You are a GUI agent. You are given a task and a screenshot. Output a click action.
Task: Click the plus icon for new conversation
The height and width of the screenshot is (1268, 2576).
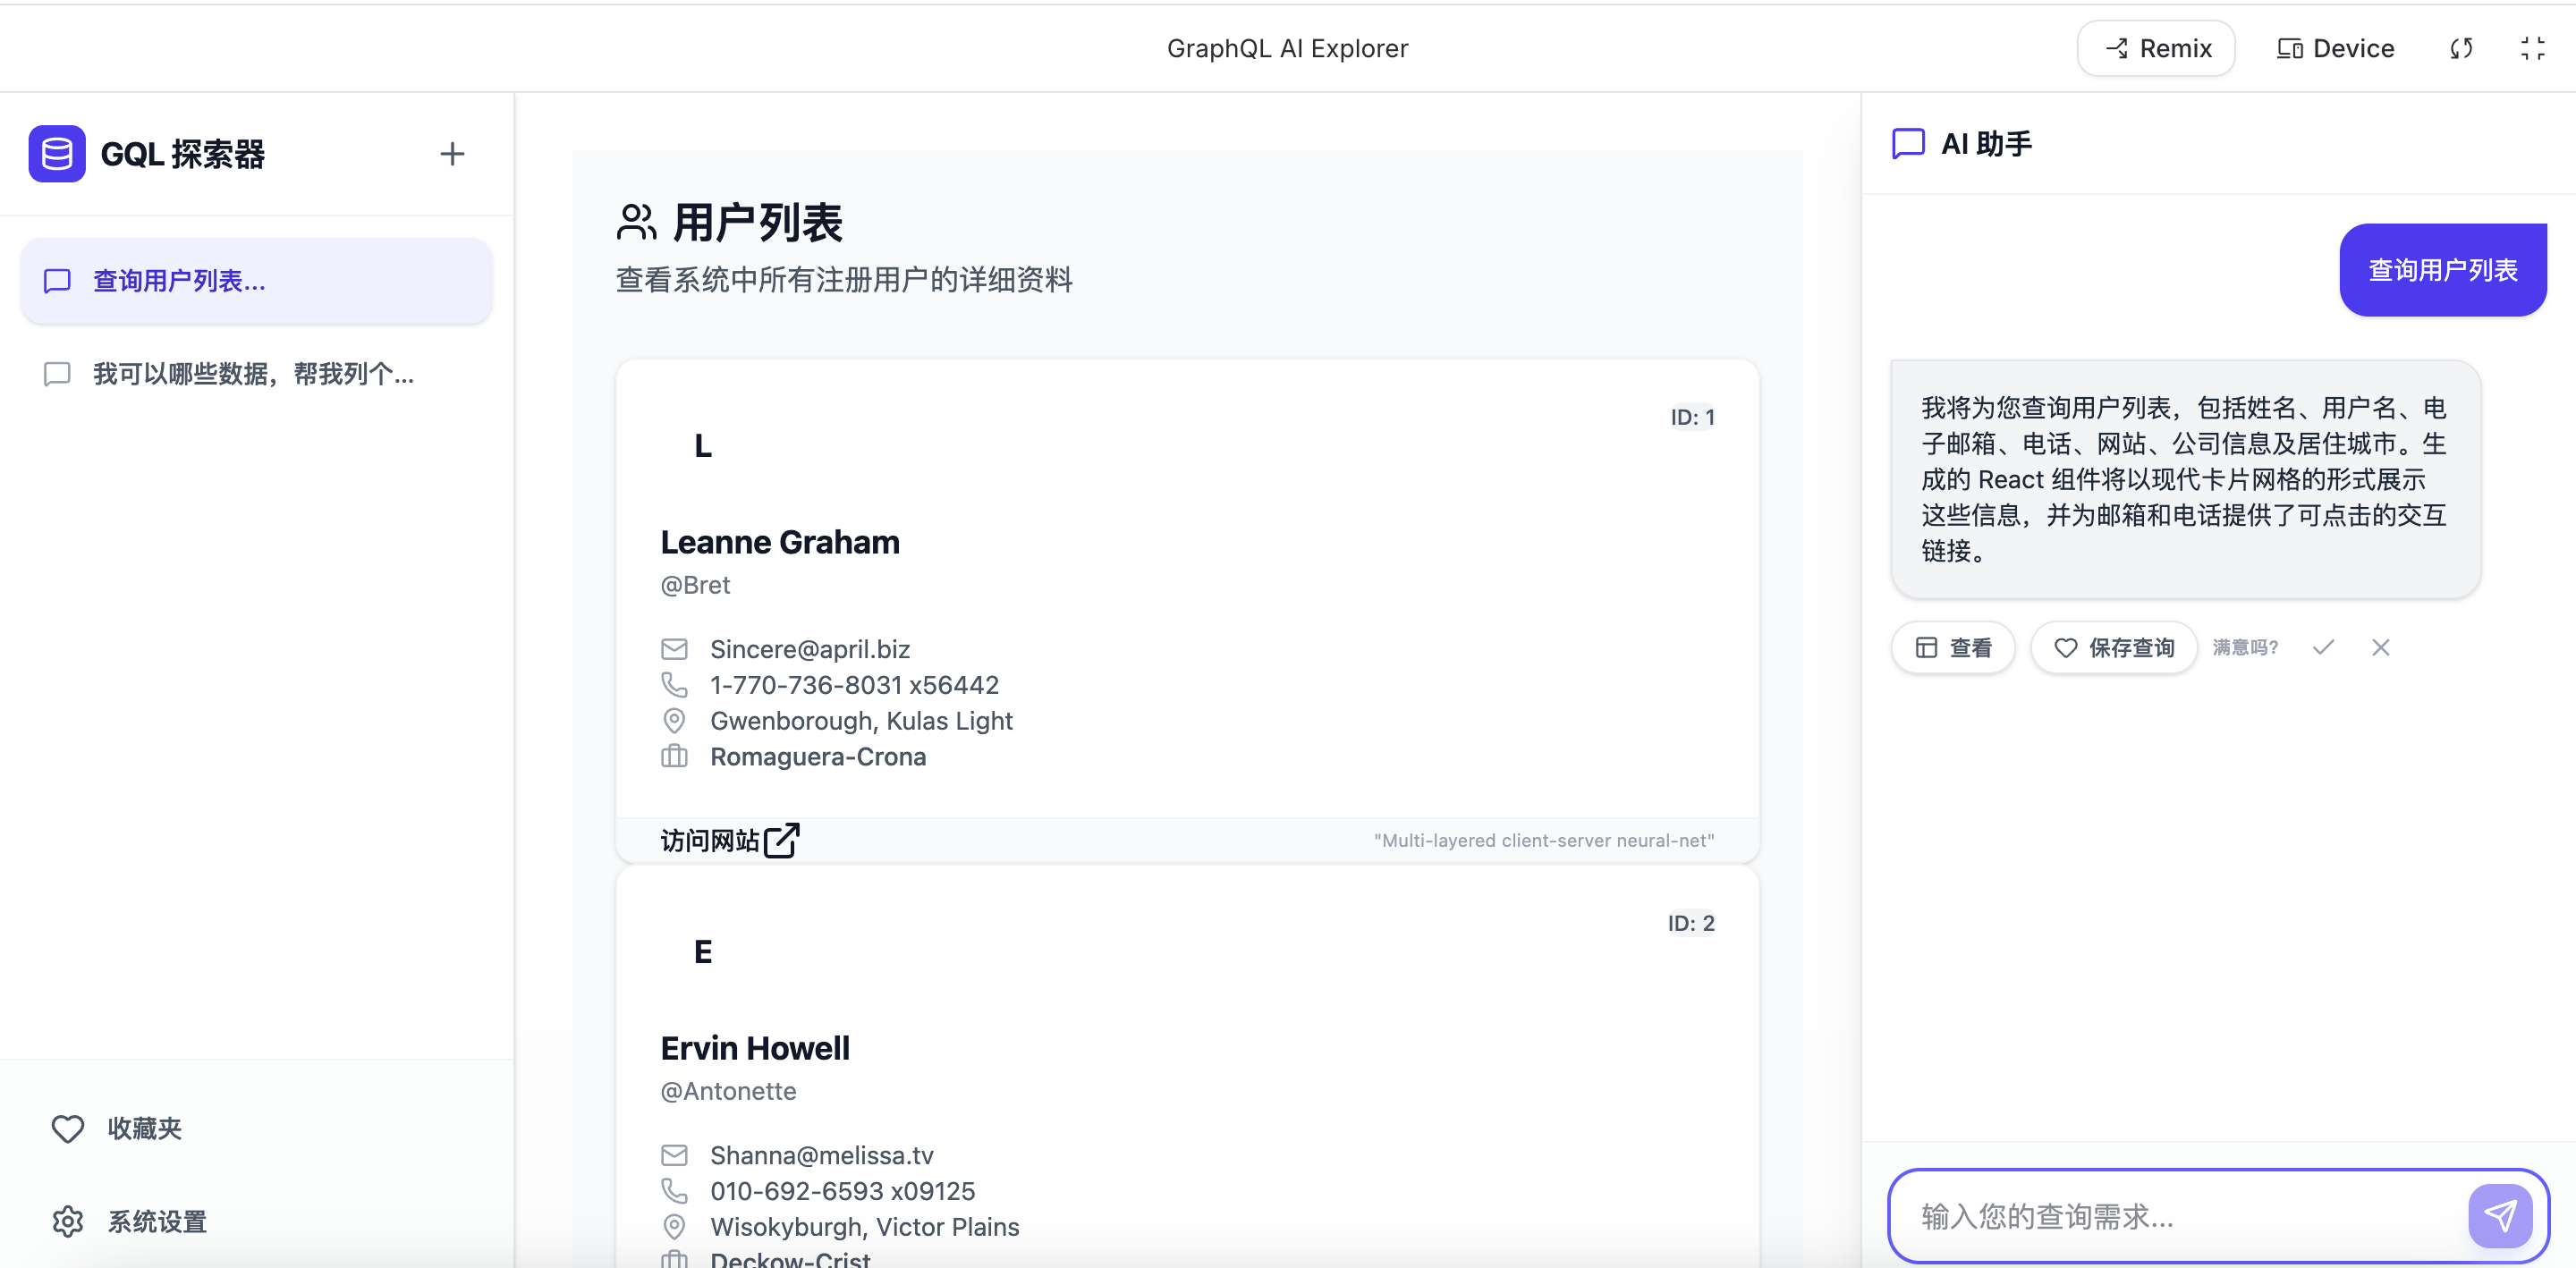(x=452, y=154)
